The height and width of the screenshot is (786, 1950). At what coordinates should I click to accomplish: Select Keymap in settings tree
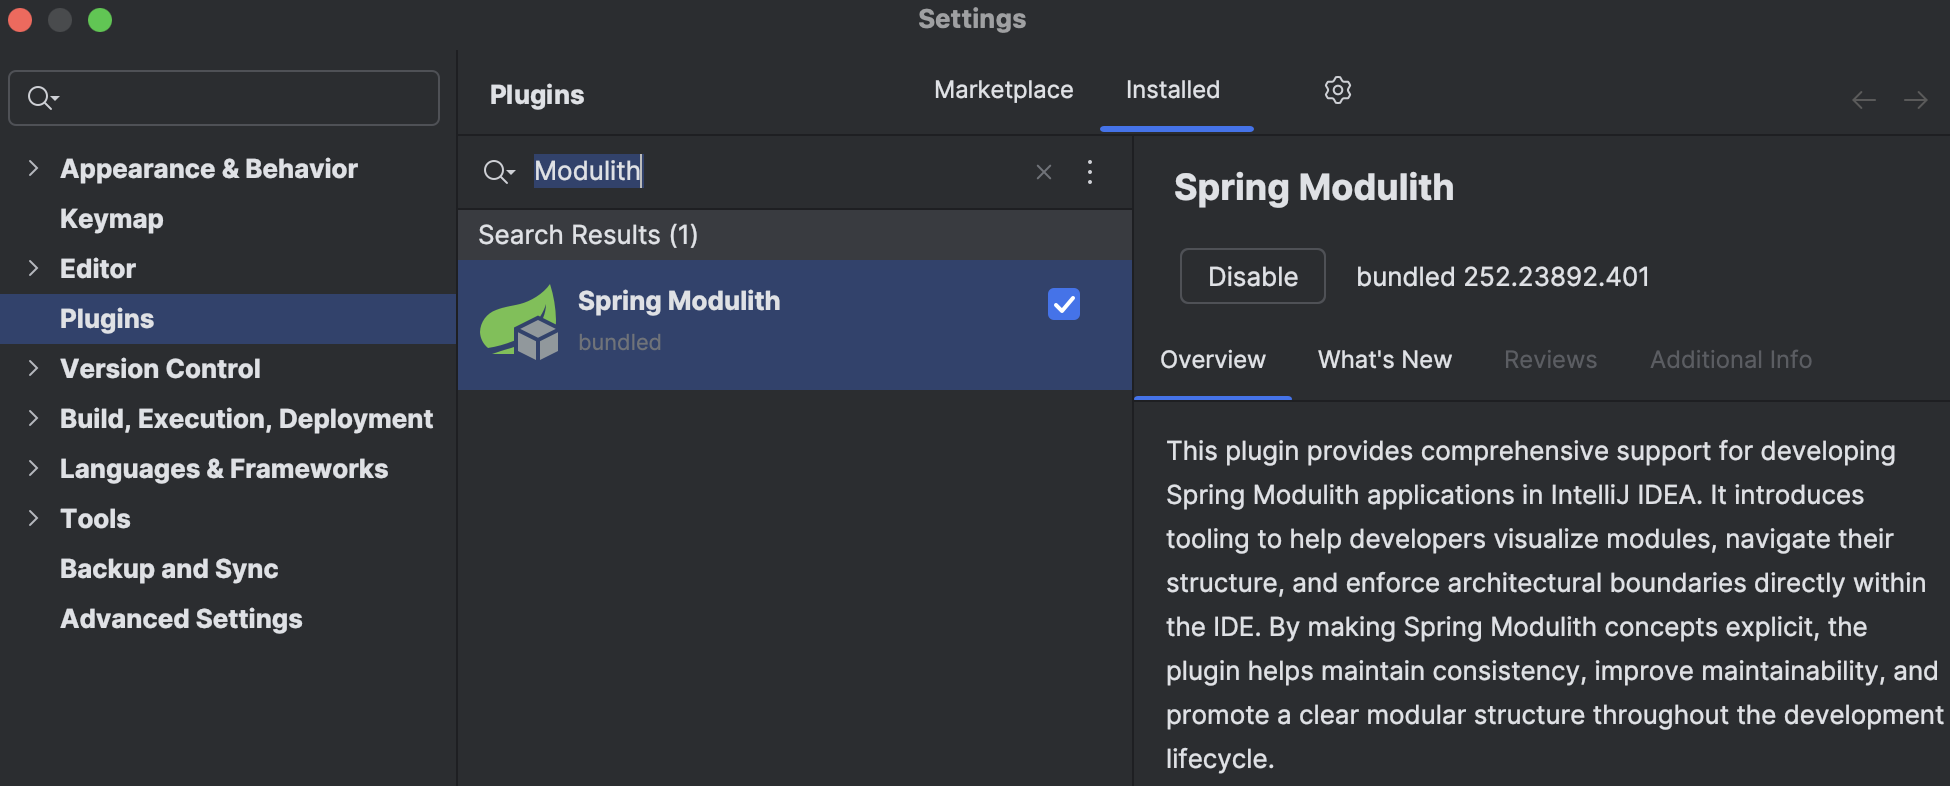tap(112, 219)
